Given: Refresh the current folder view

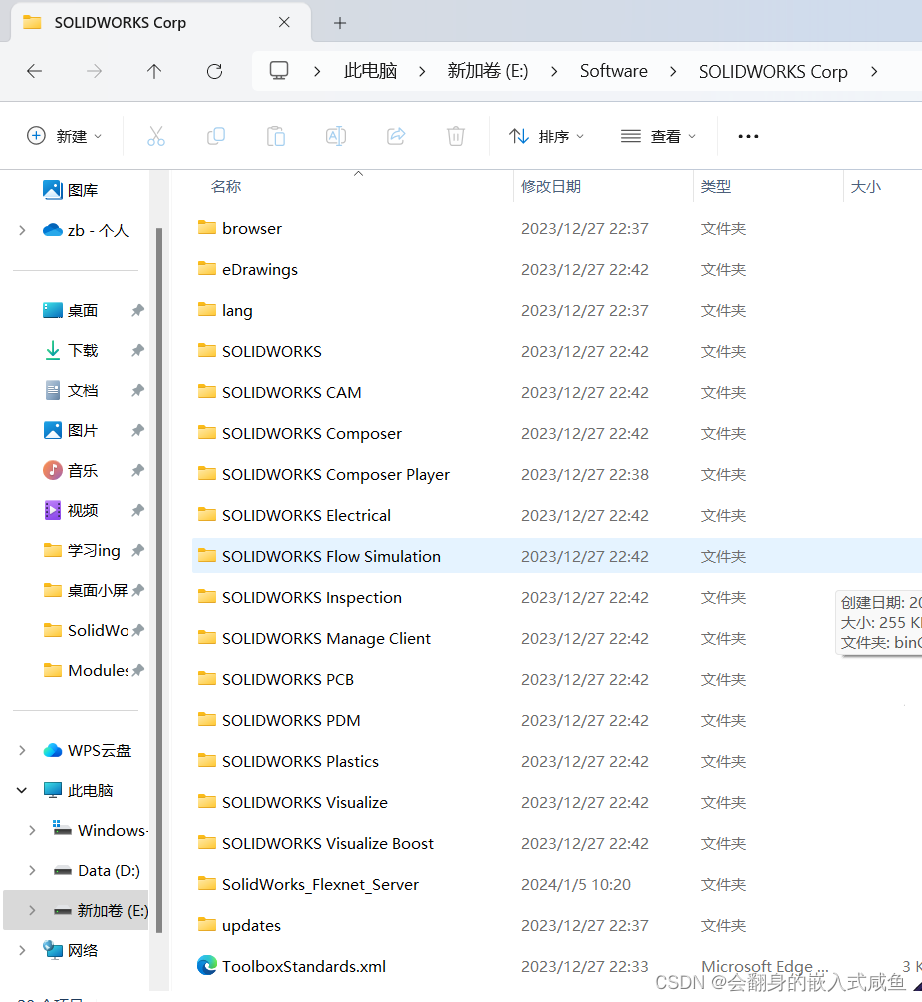Looking at the screenshot, I should point(214,71).
